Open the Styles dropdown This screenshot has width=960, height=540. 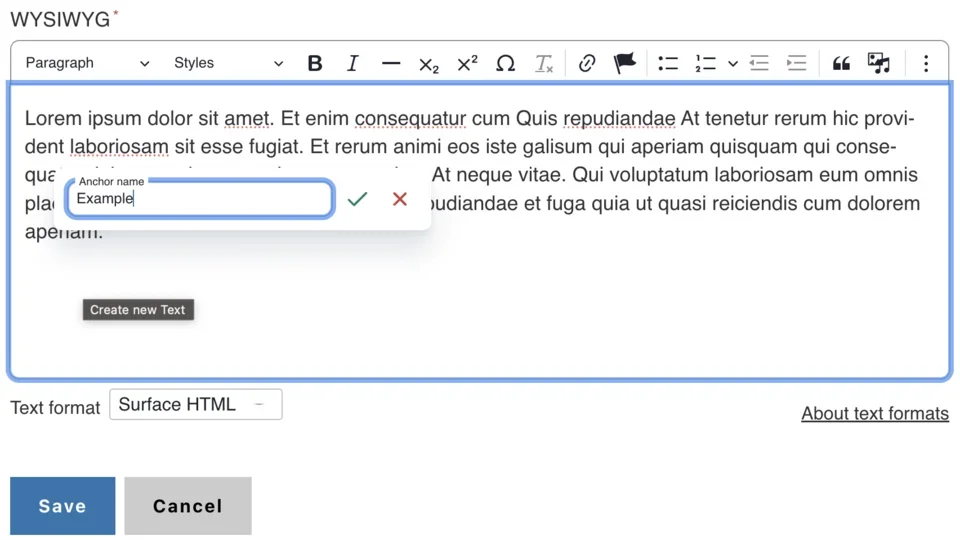coord(228,63)
